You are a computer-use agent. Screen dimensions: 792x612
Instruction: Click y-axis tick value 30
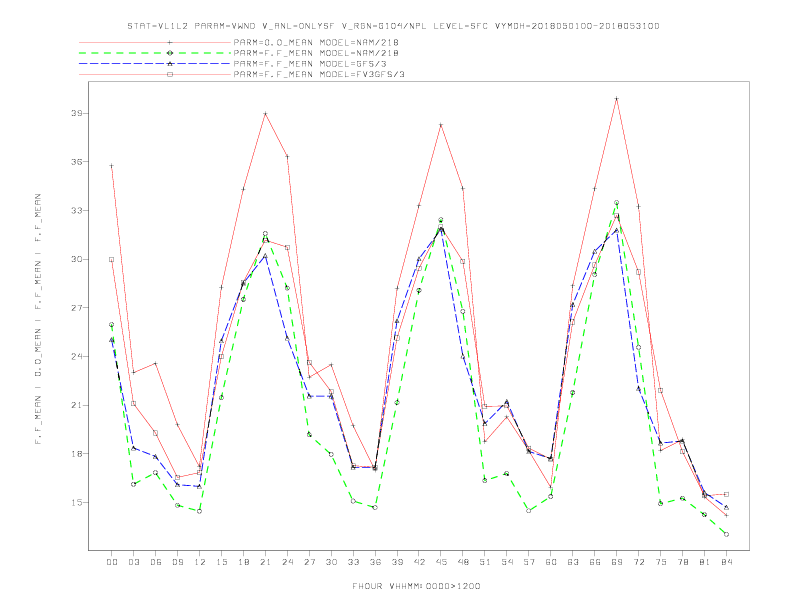tap(76, 260)
